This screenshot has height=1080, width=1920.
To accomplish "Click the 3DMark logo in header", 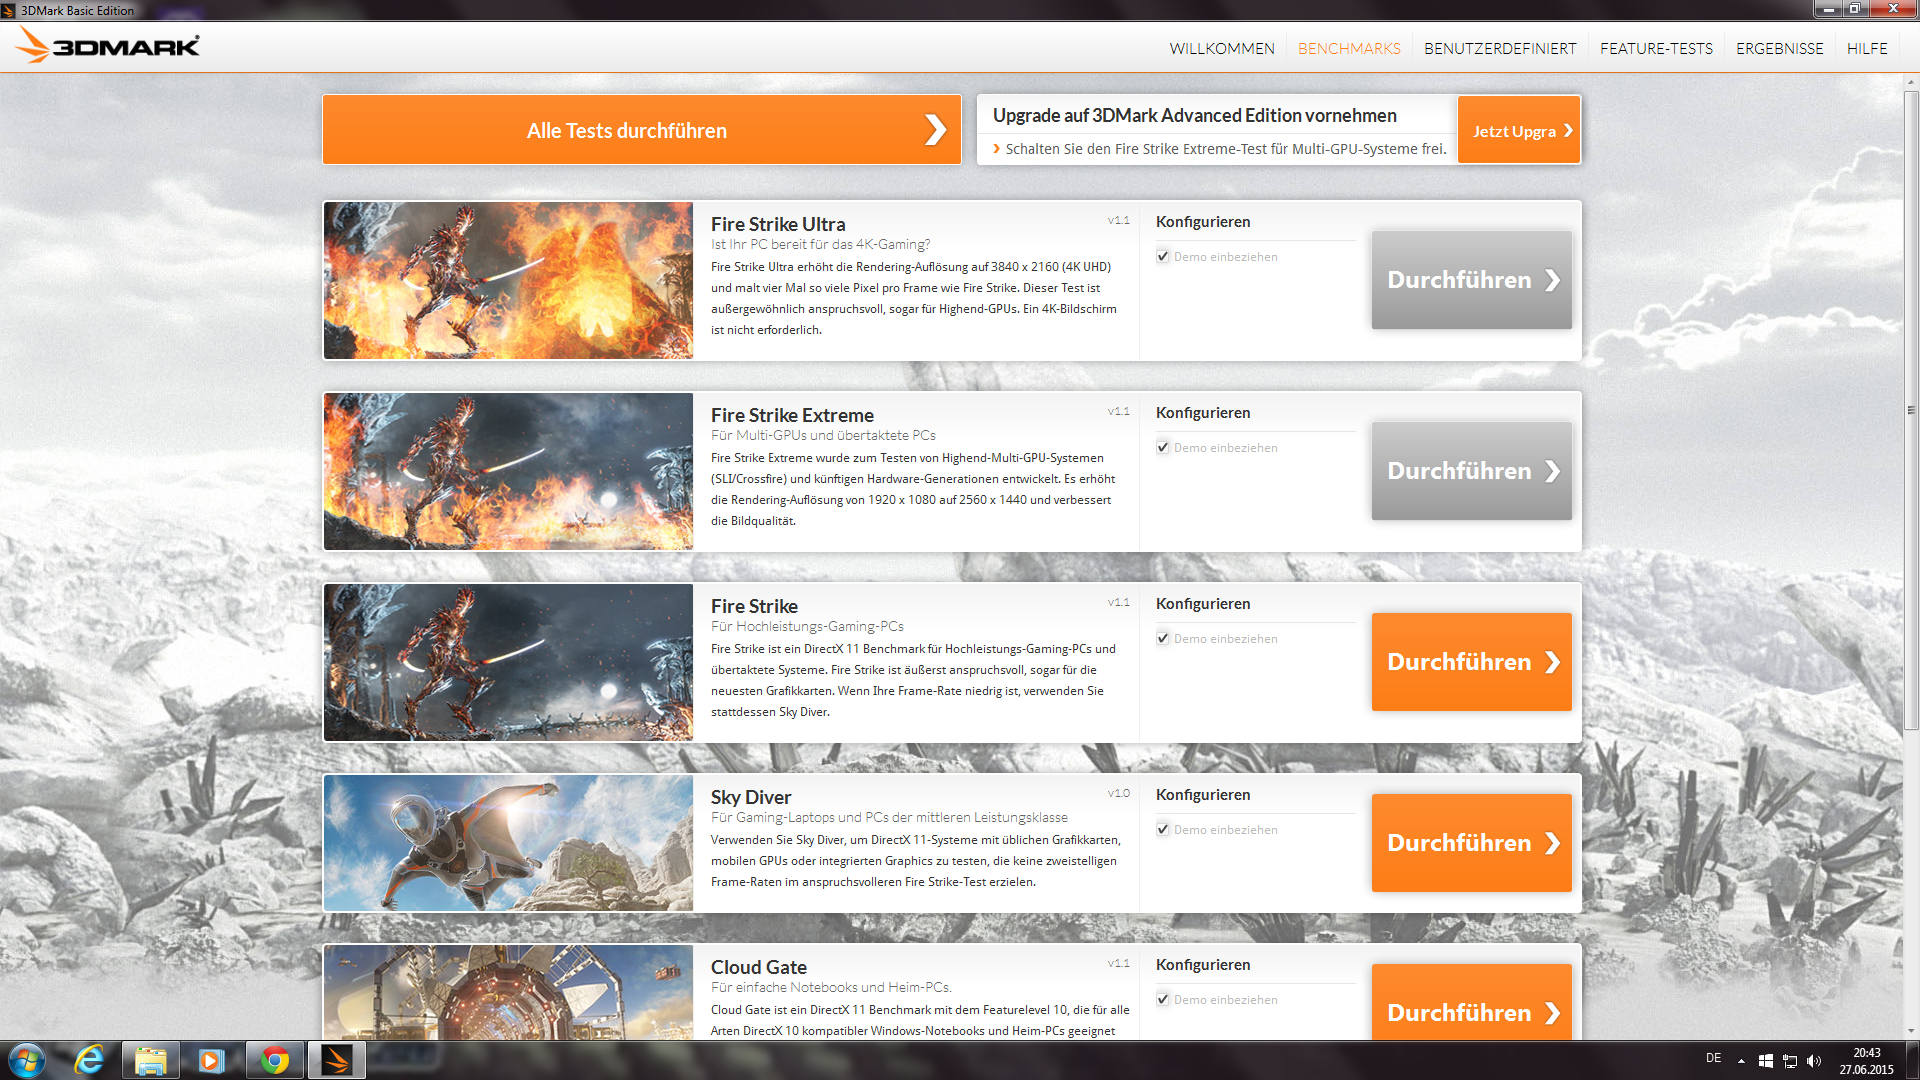I will coord(108,46).
